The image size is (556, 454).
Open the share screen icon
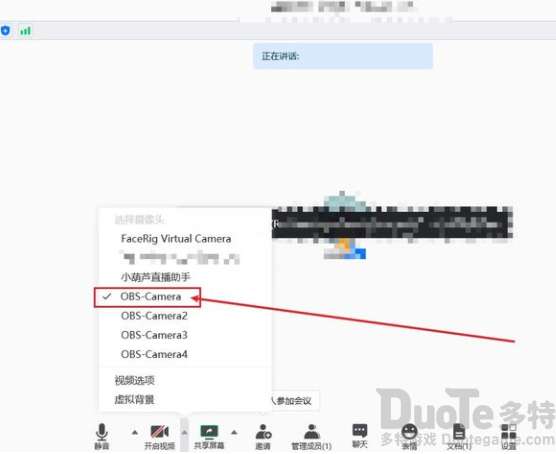click(209, 432)
